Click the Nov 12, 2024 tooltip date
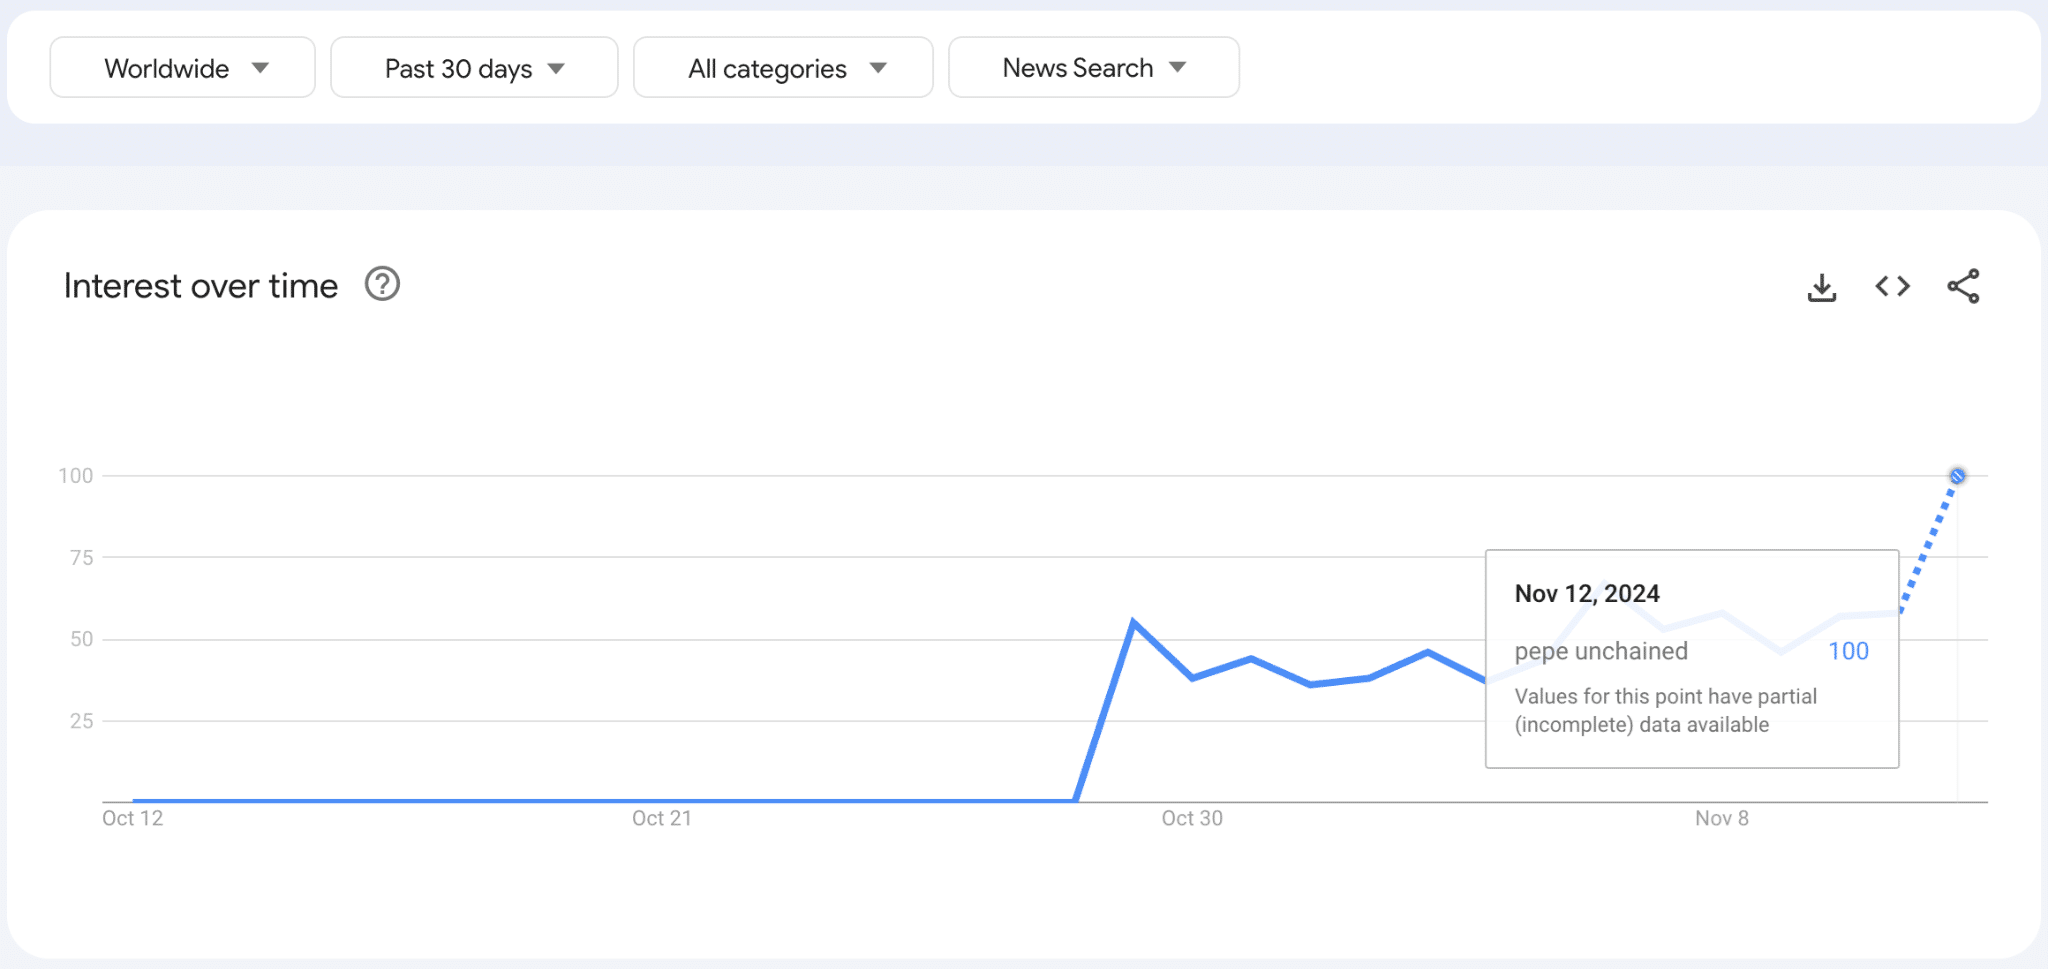 tap(1586, 594)
